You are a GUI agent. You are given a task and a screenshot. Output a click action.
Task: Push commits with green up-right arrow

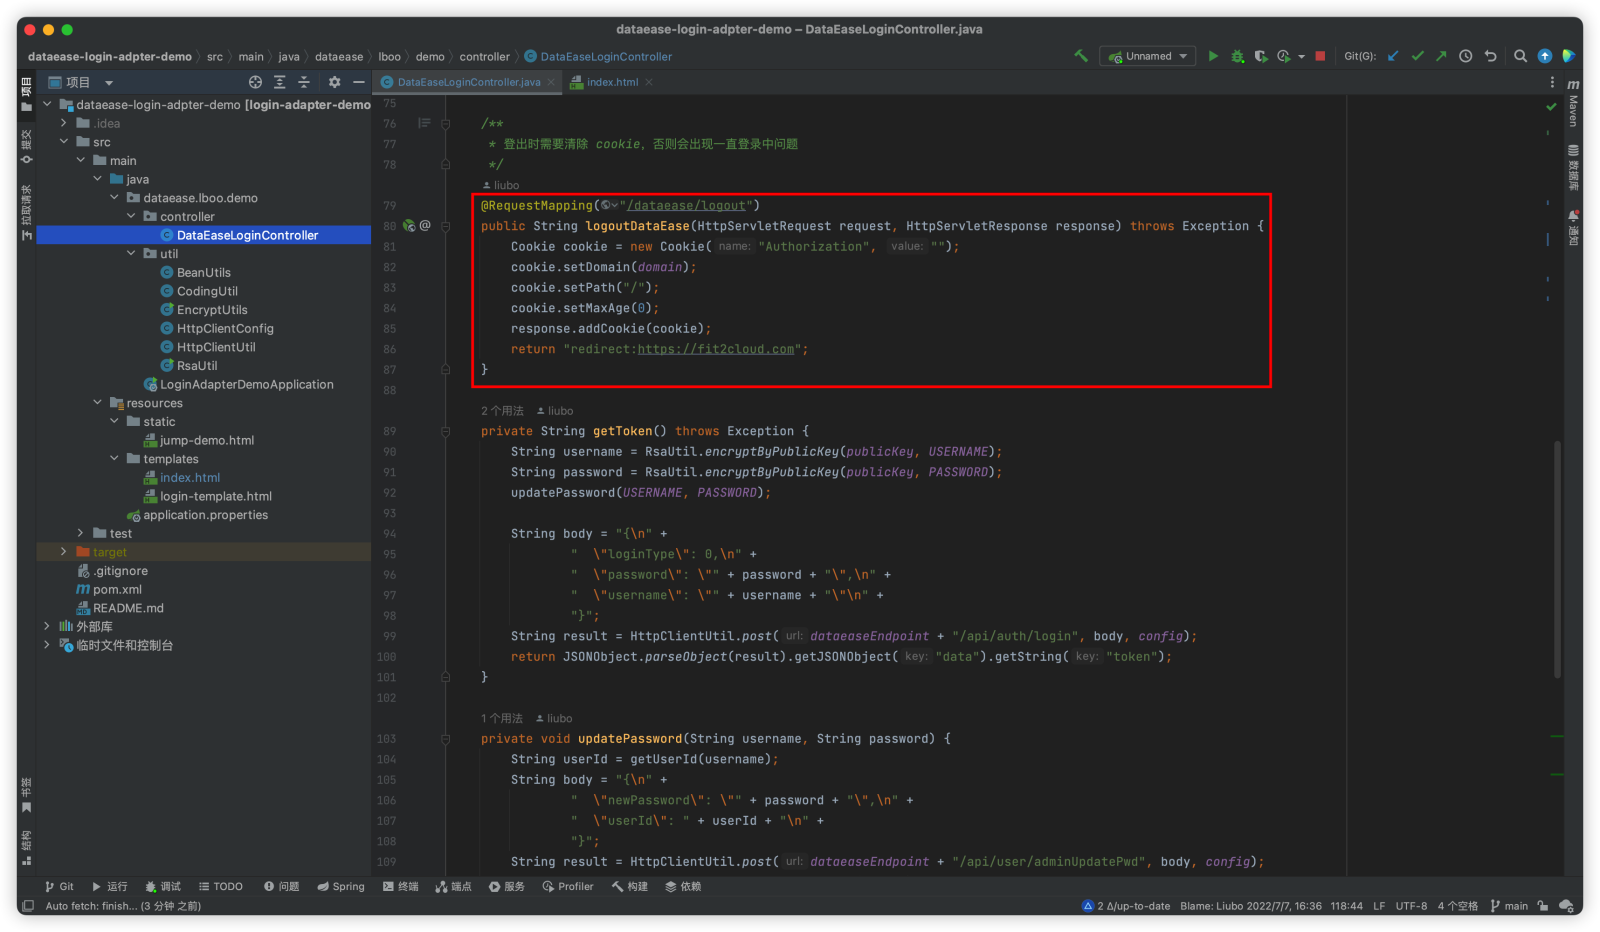pyautogui.click(x=1441, y=56)
